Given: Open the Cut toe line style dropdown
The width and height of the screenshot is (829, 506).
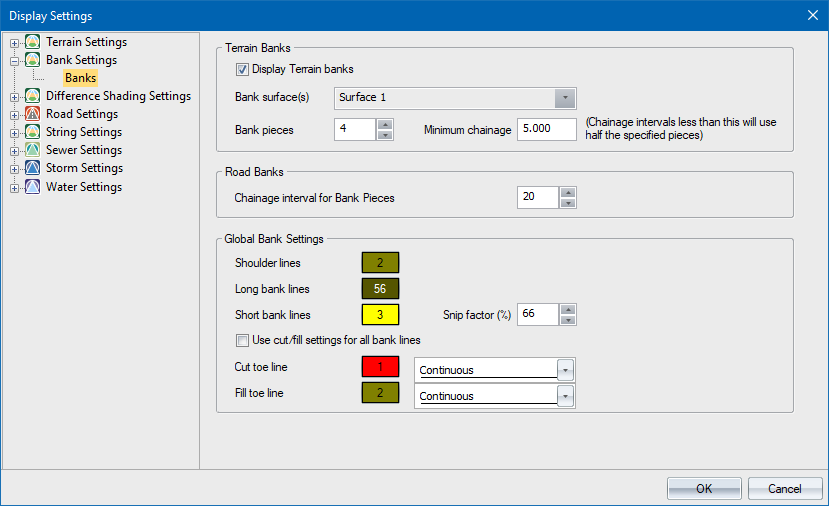Looking at the screenshot, I should (566, 370).
